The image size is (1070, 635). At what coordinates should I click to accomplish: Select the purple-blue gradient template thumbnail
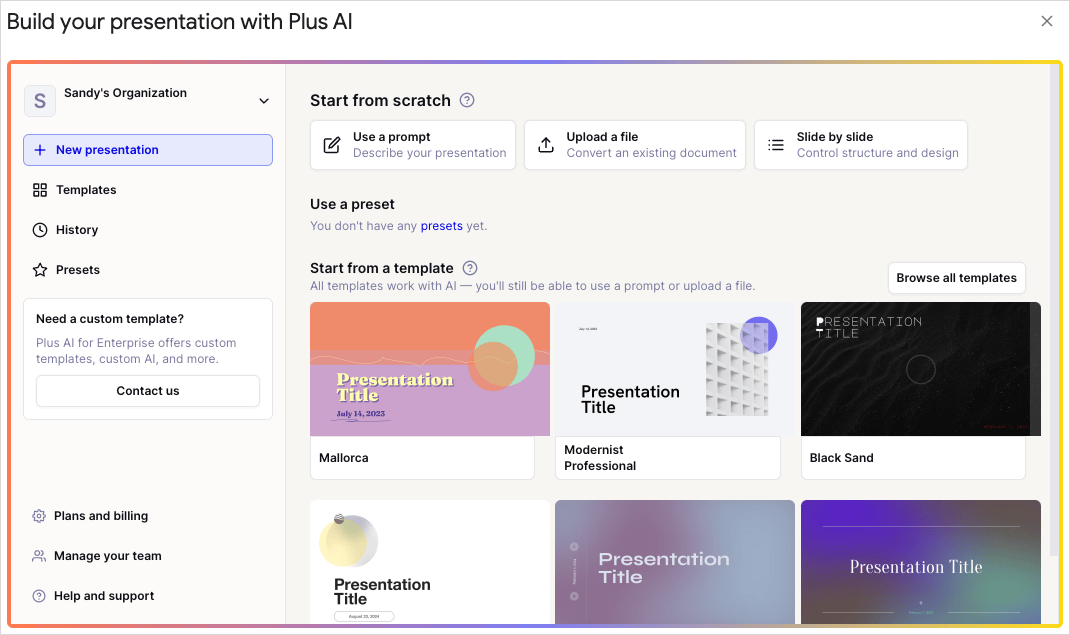pos(675,562)
